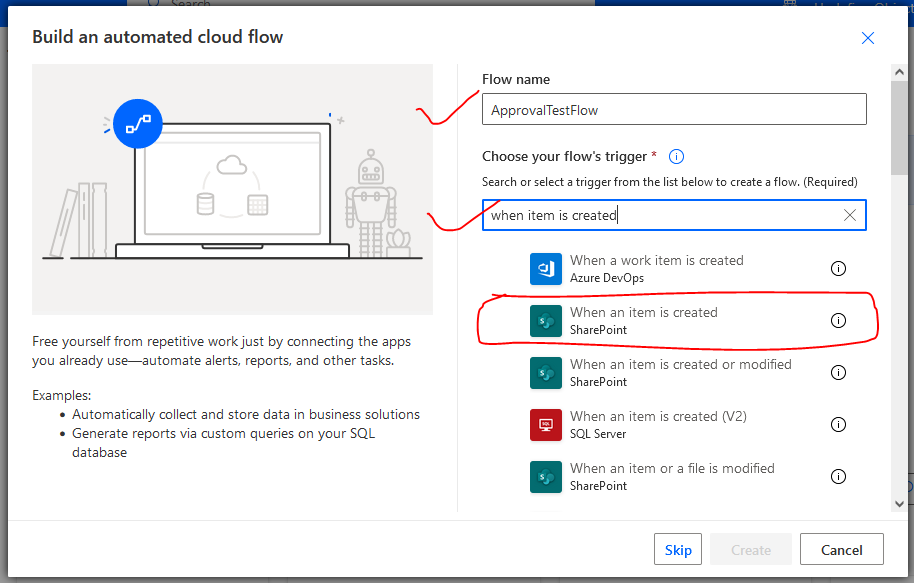Select 'When a work item is created' trigger

[x=656, y=261]
